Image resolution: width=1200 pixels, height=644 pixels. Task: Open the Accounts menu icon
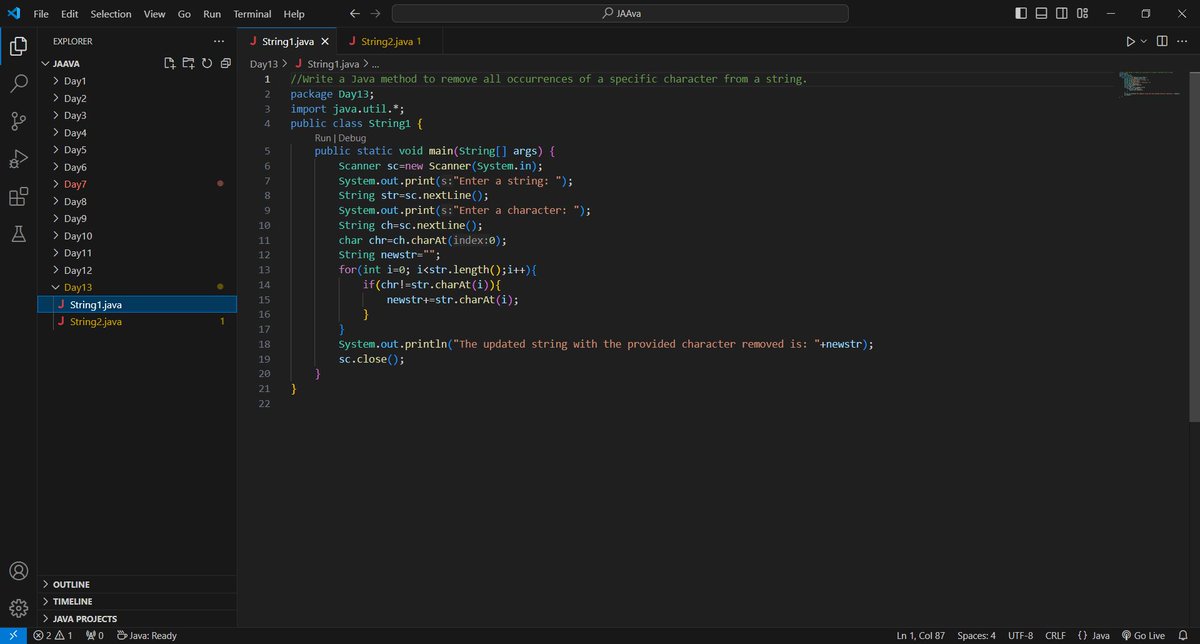coord(18,571)
